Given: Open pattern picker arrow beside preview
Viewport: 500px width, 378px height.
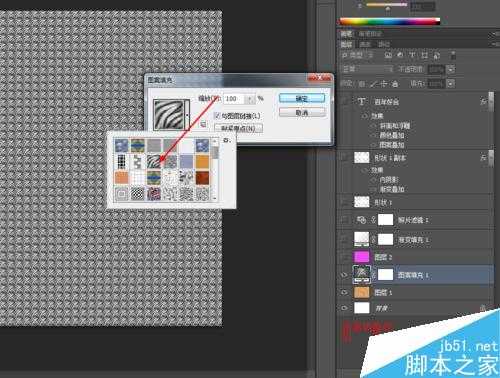Looking at the screenshot, I should tap(187, 115).
